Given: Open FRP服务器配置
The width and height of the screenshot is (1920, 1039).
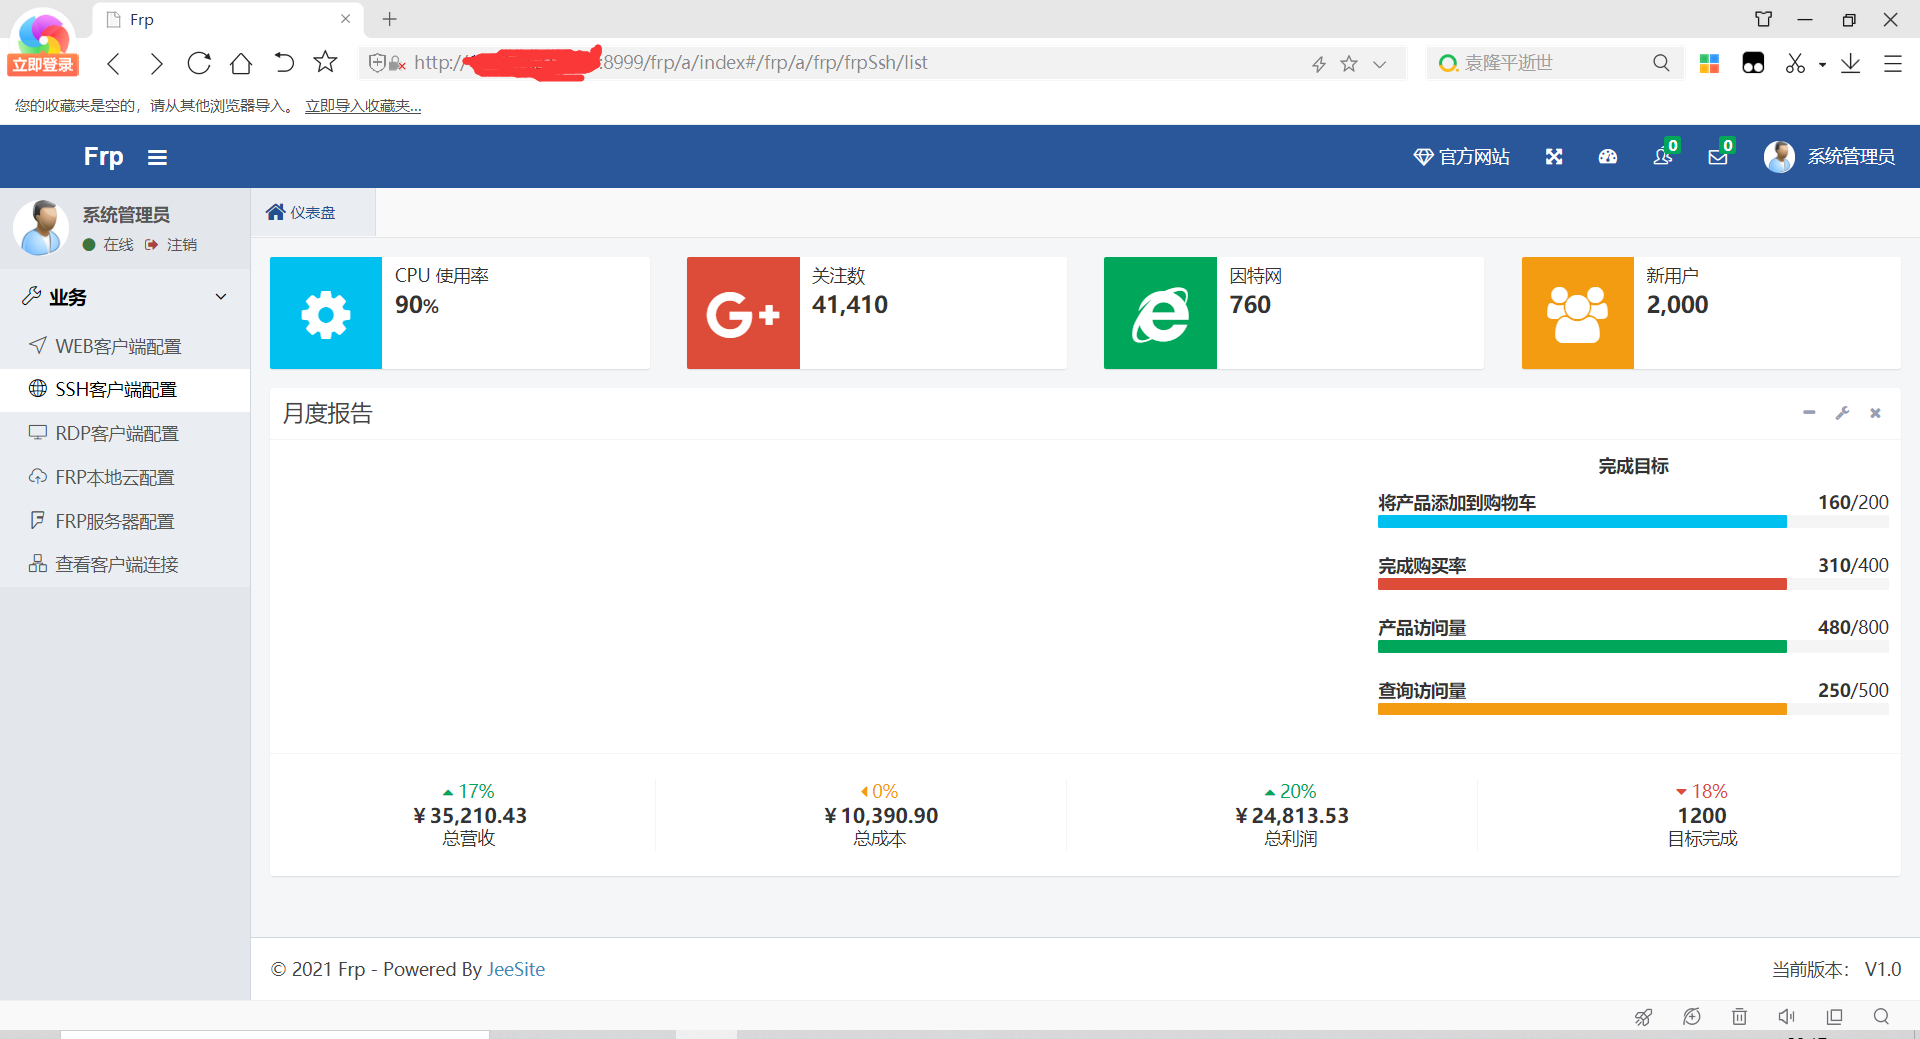Looking at the screenshot, I should tap(113, 521).
